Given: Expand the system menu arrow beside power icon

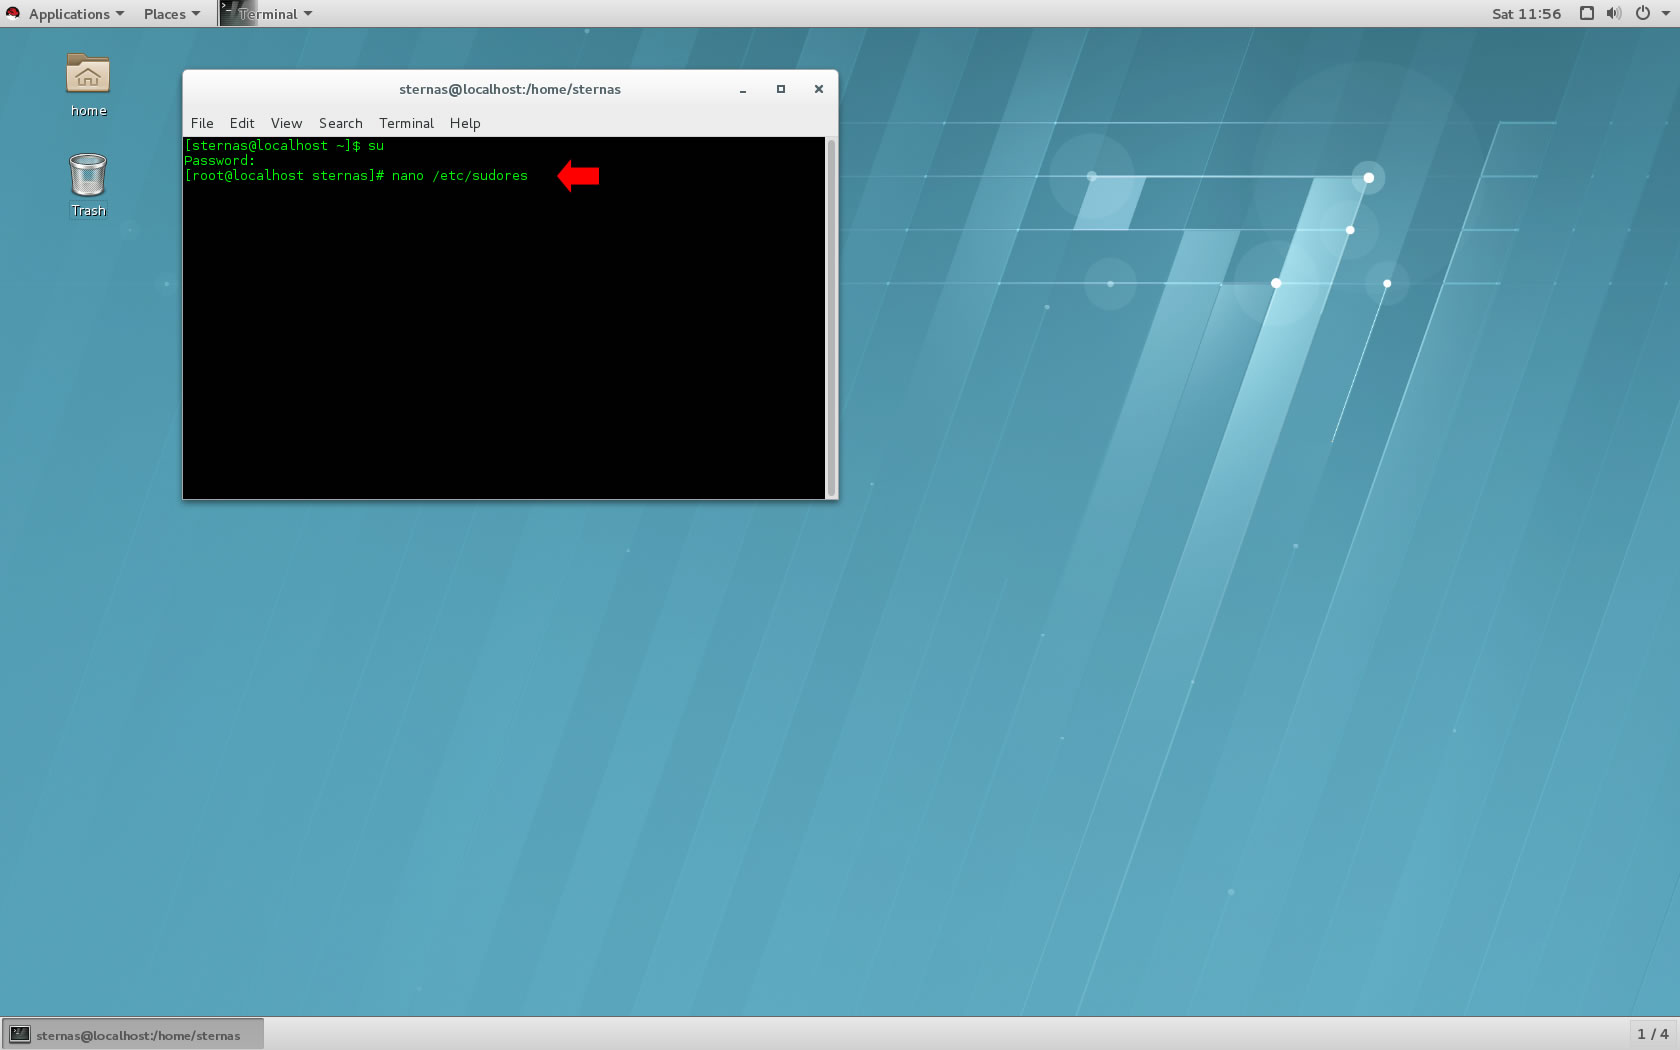Looking at the screenshot, I should [1665, 13].
